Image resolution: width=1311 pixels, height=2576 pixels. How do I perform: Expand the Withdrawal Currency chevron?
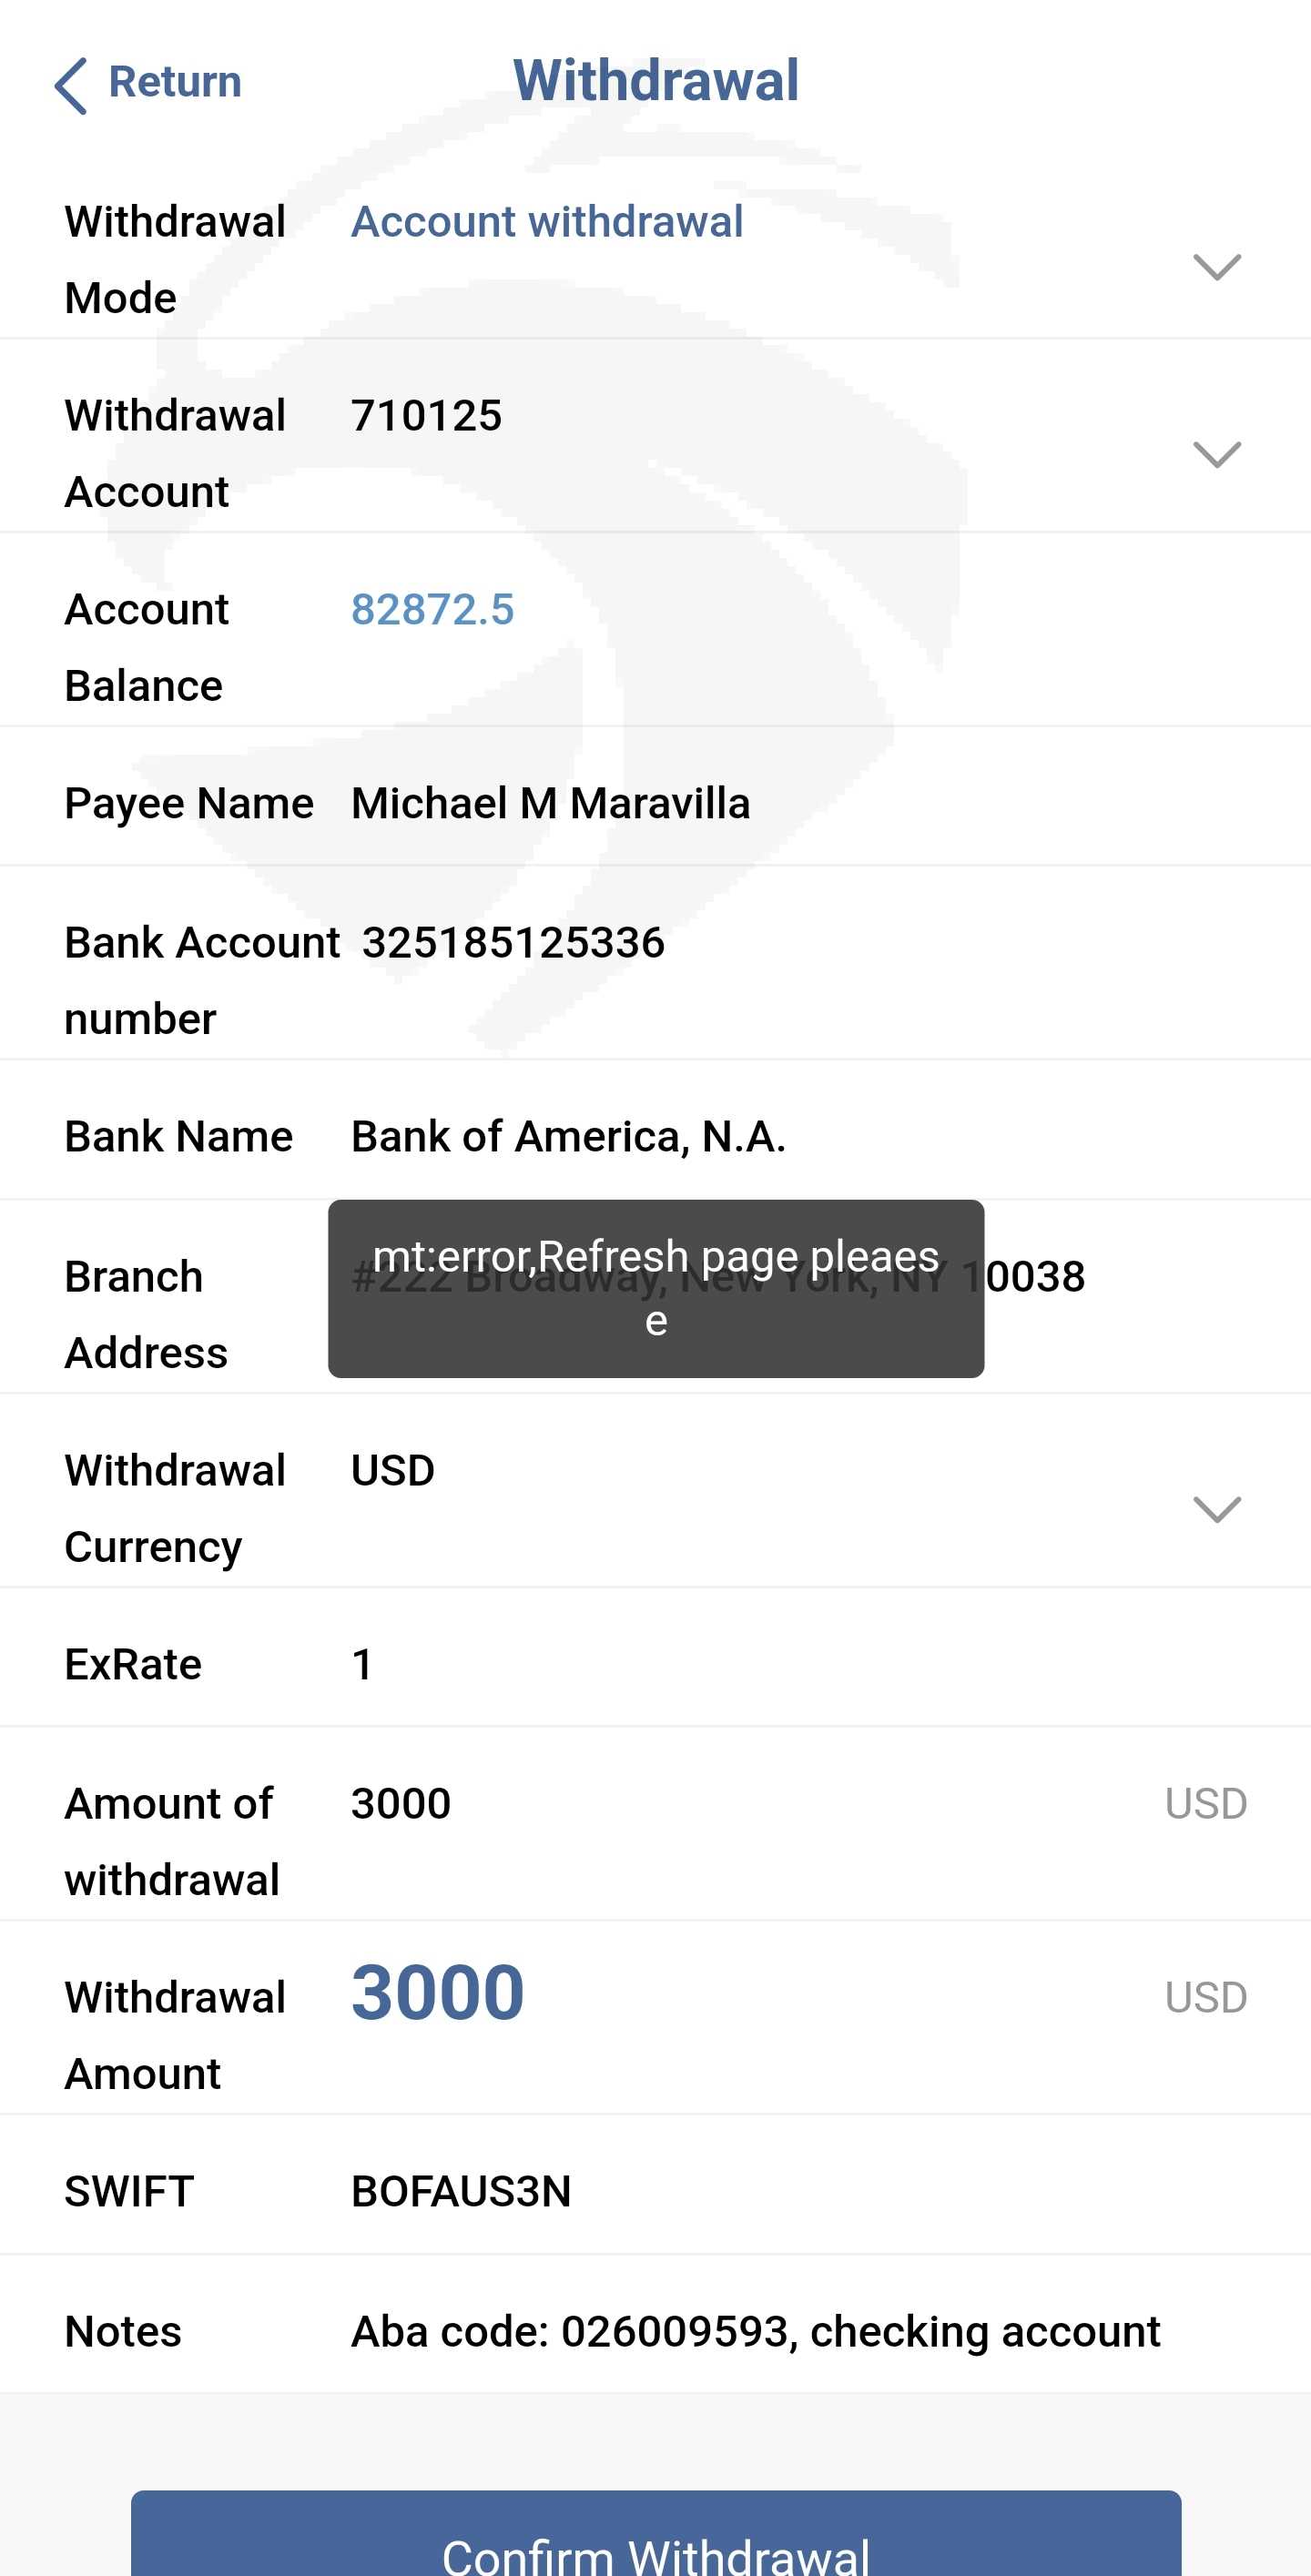[1216, 1509]
